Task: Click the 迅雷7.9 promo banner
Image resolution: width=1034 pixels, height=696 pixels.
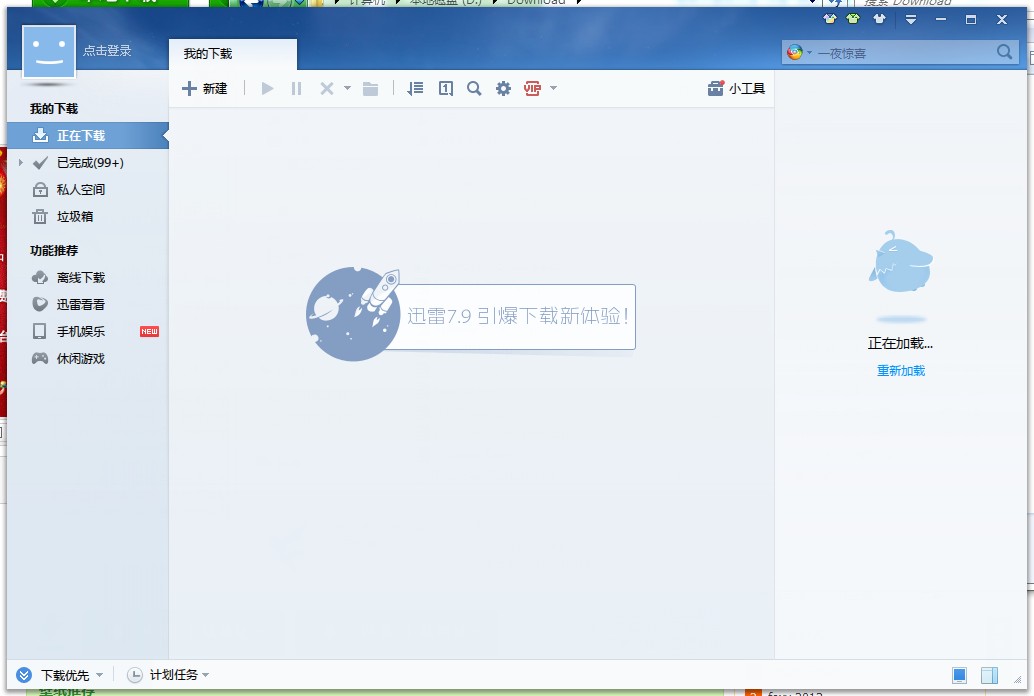Action: click(471, 315)
